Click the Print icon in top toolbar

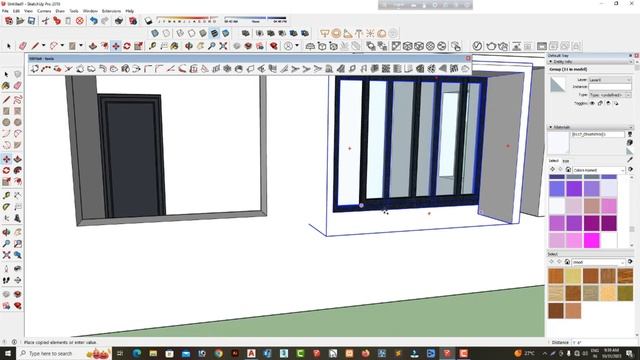pyautogui.click(x=118, y=21)
